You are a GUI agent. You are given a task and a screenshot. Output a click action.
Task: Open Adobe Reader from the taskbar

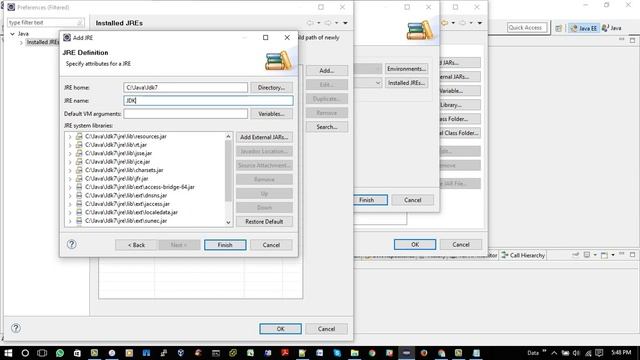285,353
